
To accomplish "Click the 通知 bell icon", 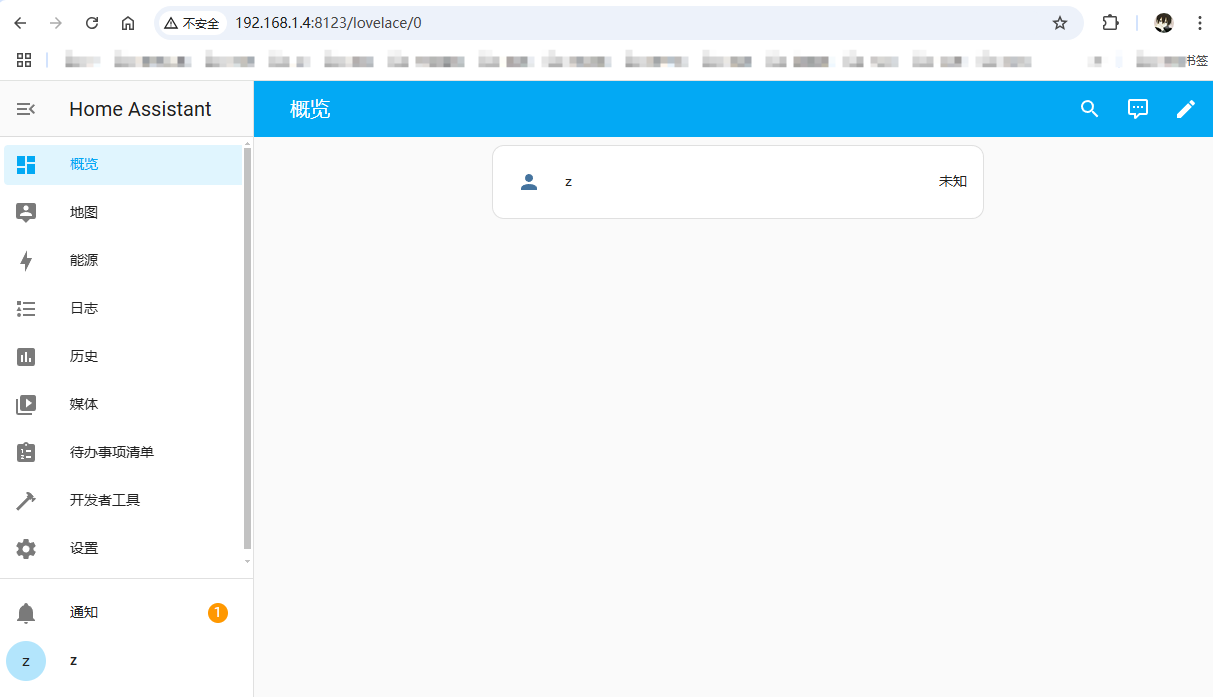I will click(26, 612).
